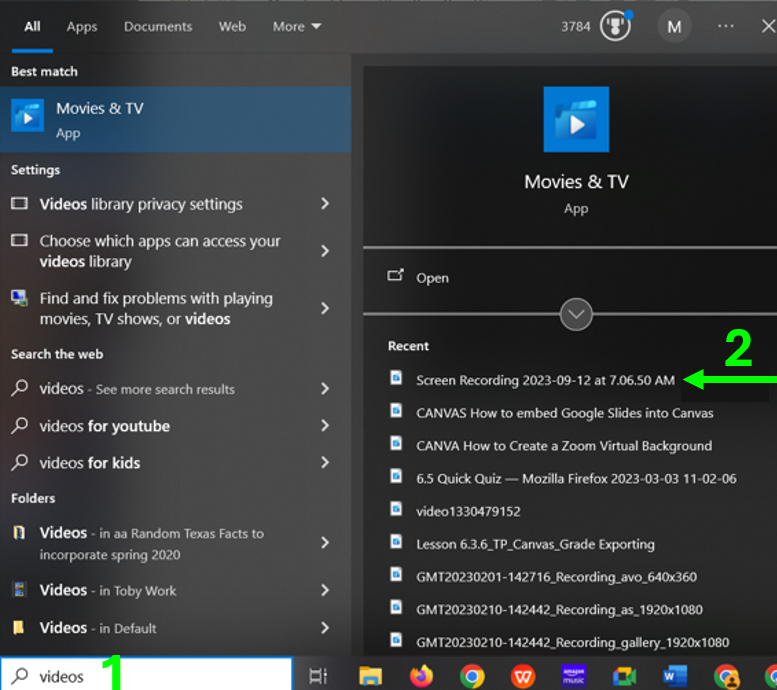Expand Videos library privacy settings arrow

[x=324, y=204]
